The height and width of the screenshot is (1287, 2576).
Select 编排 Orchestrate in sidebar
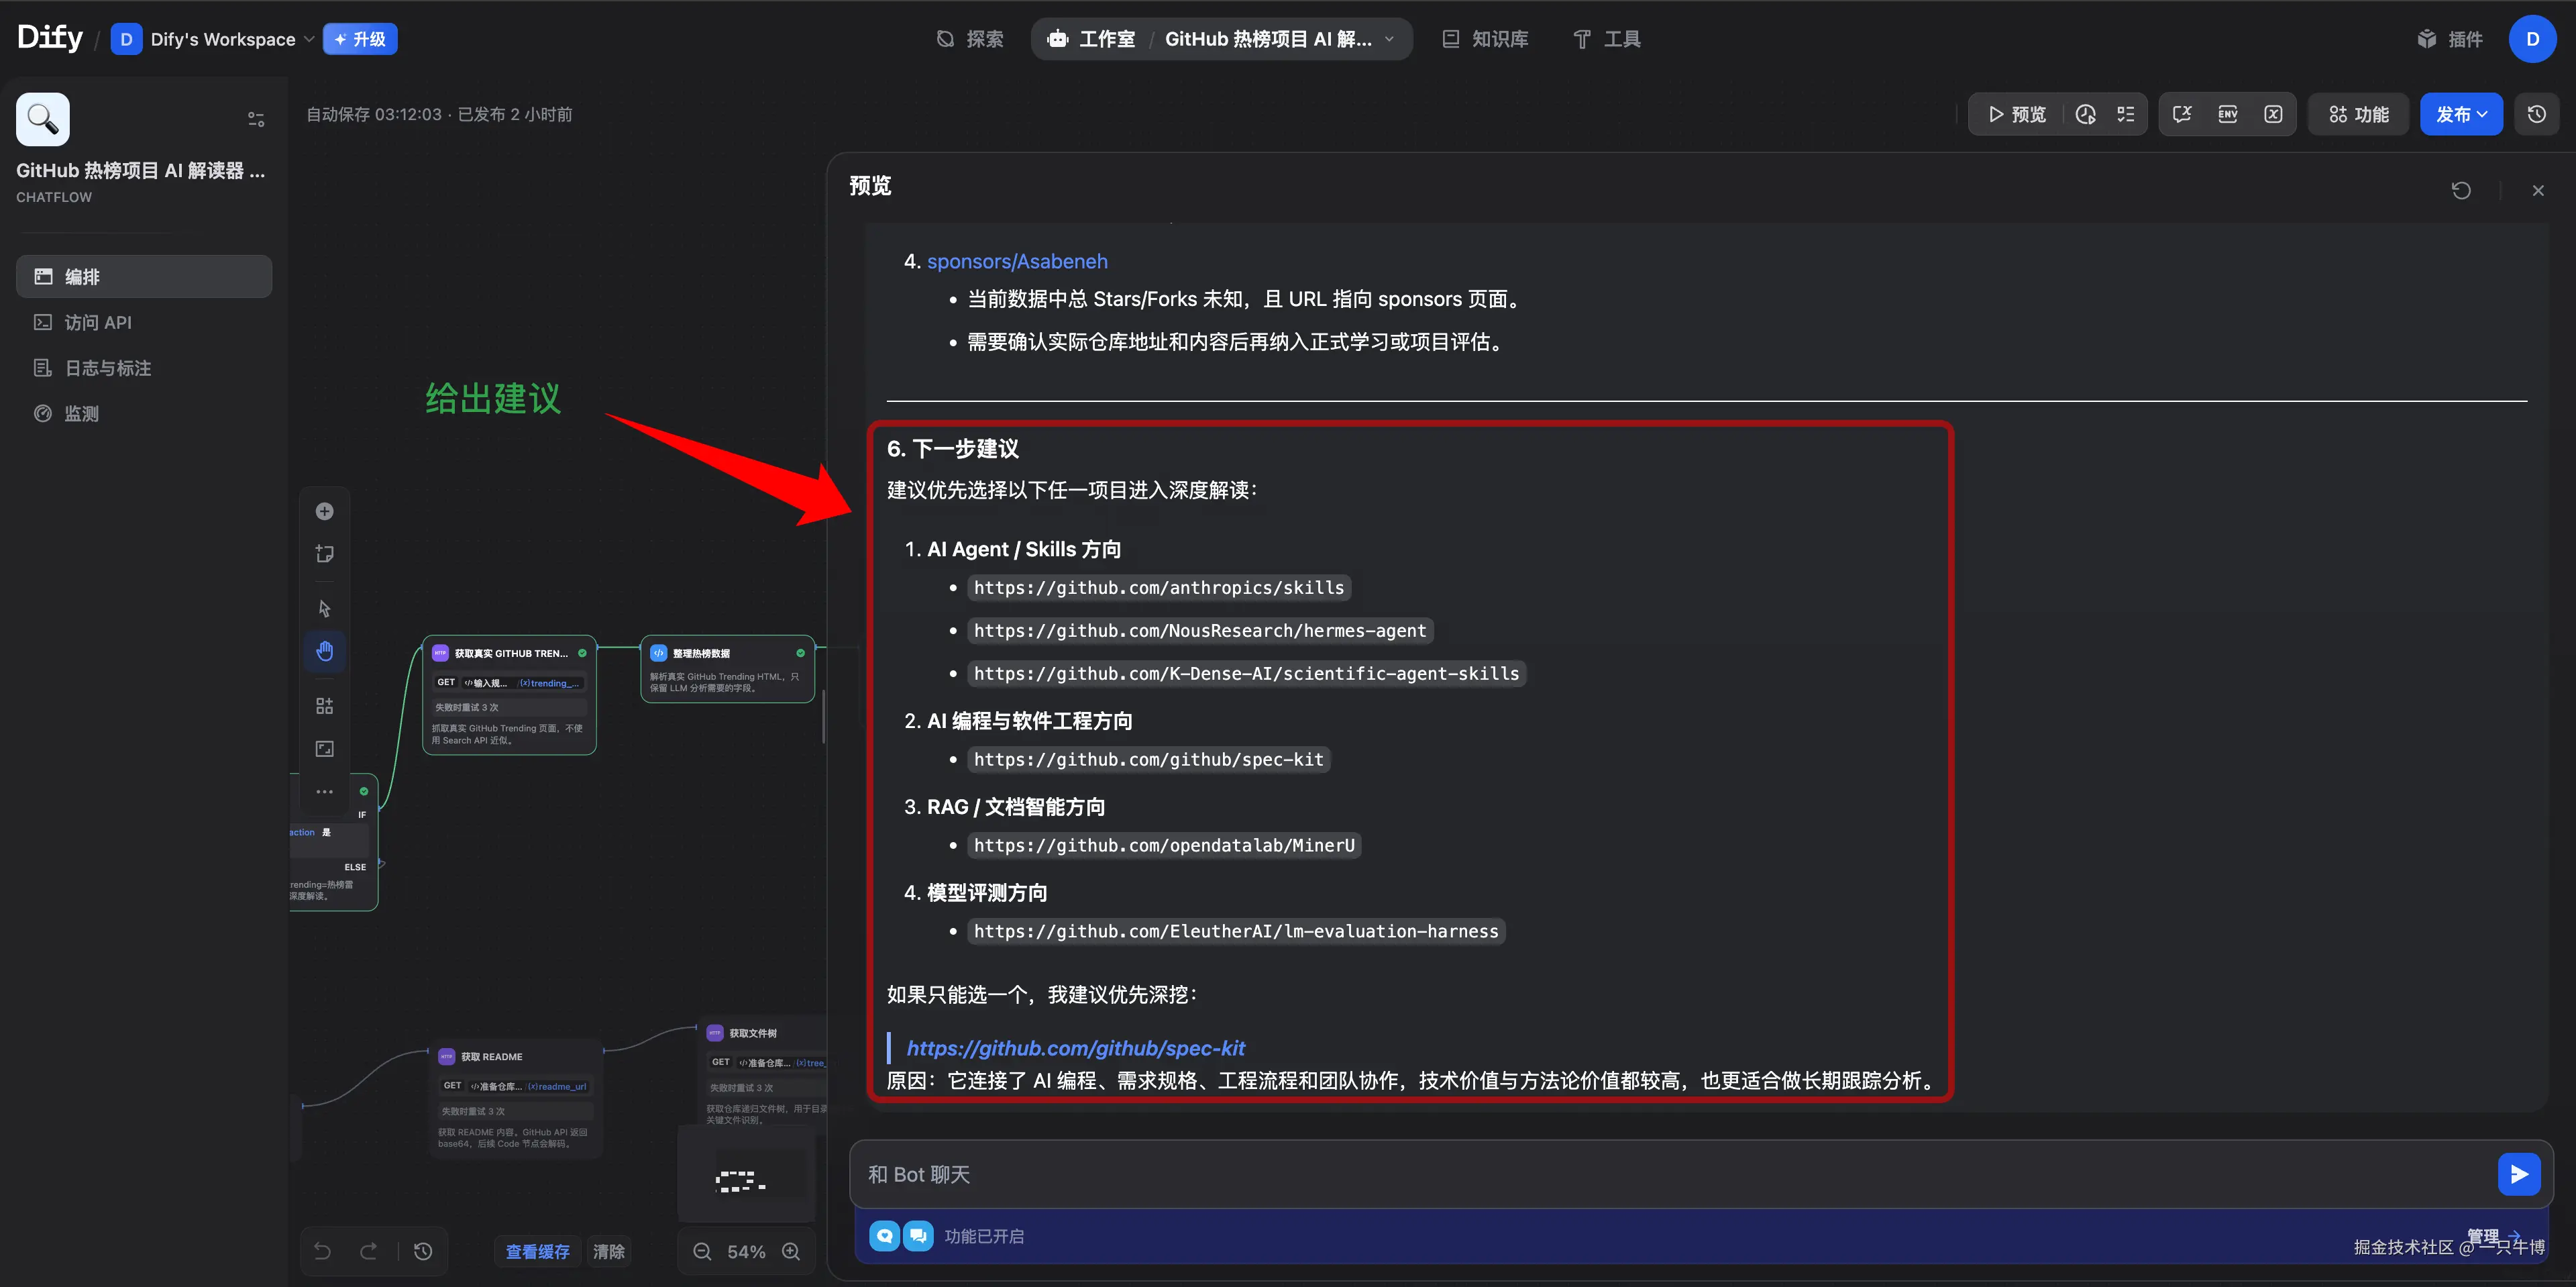[x=144, y=276]
